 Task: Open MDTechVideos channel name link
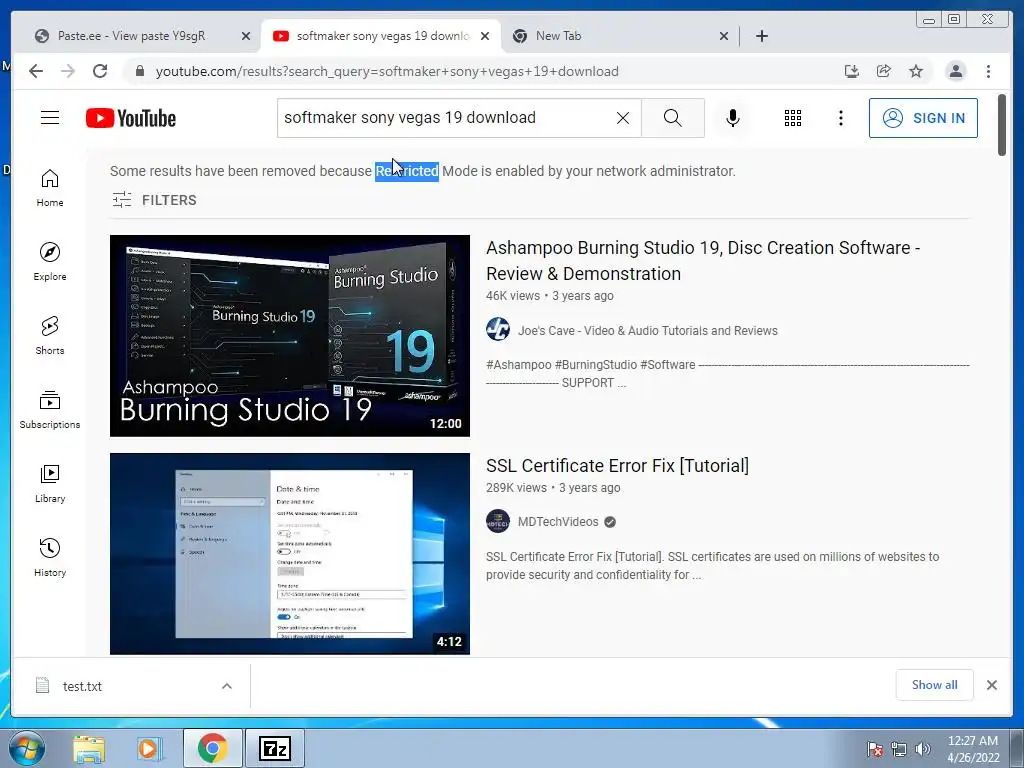(x=558, y=522)
